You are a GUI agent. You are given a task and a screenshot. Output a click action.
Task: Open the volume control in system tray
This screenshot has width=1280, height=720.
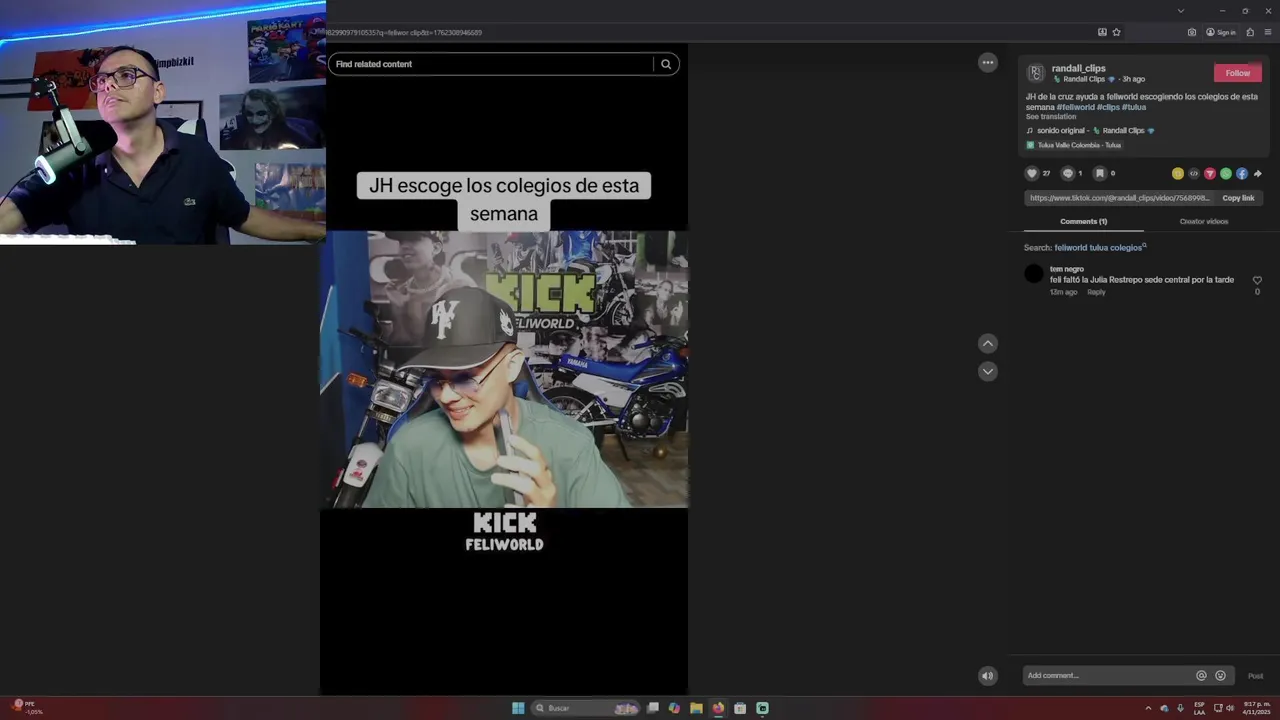click(1230, 708)
